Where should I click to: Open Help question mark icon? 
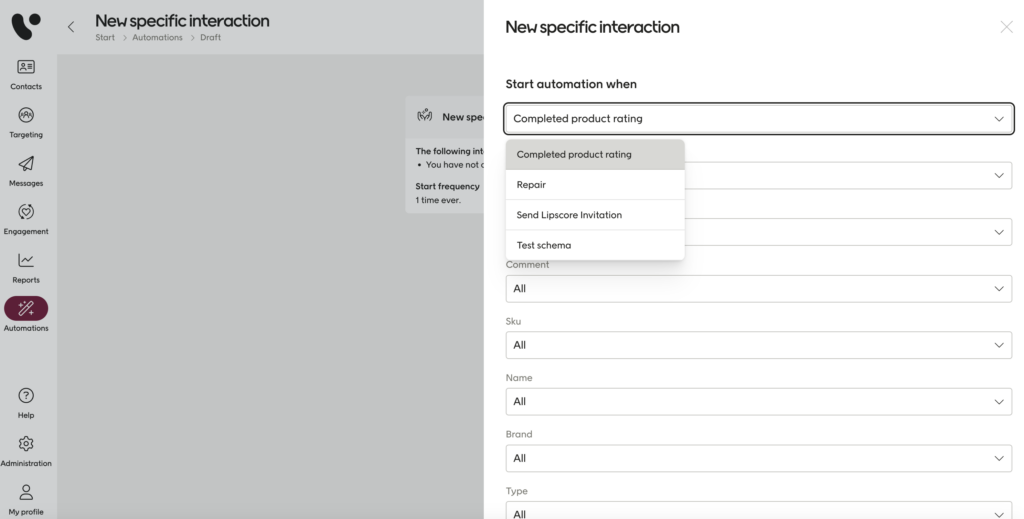pyautogui.click(x=26, y=396)
